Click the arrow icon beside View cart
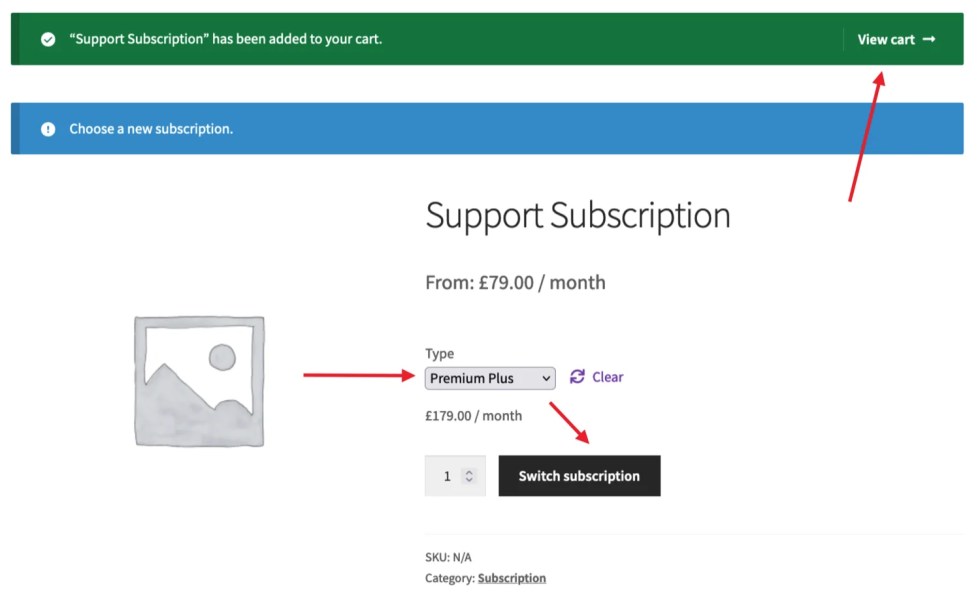Viewport: 980px width, 597px height. pyautogui.click(x=929, y=40)
